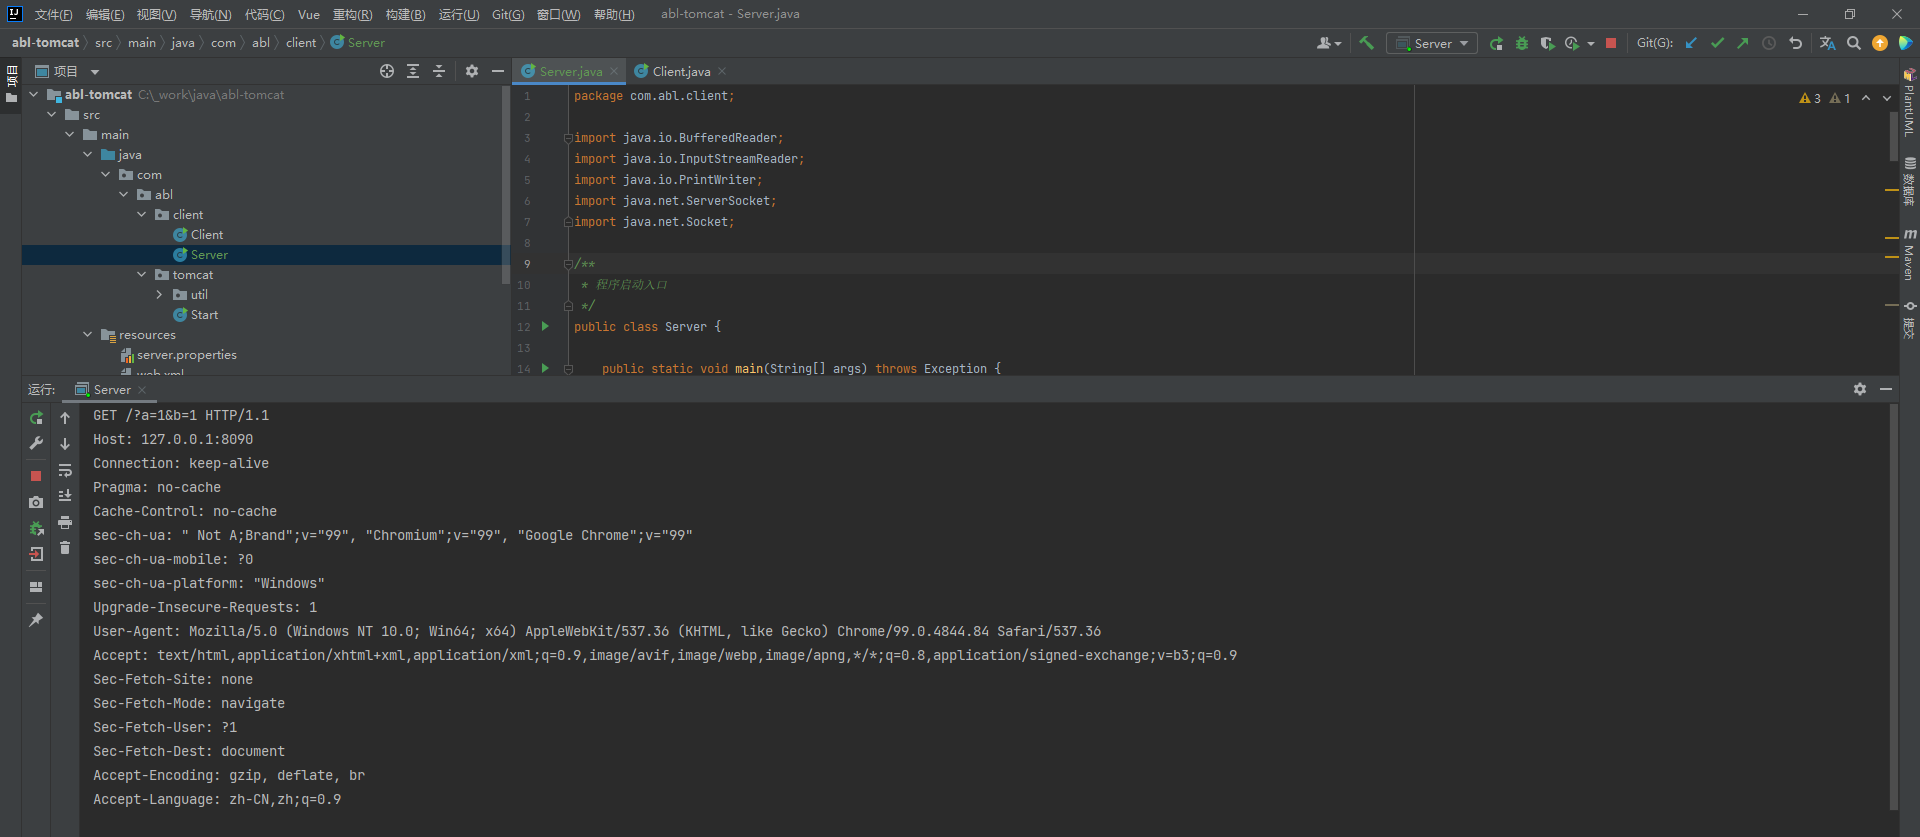This screenshot has height=837, width=1920.
Task: Click the com breadcrumb in navigation bar
Action: (223, 43)
